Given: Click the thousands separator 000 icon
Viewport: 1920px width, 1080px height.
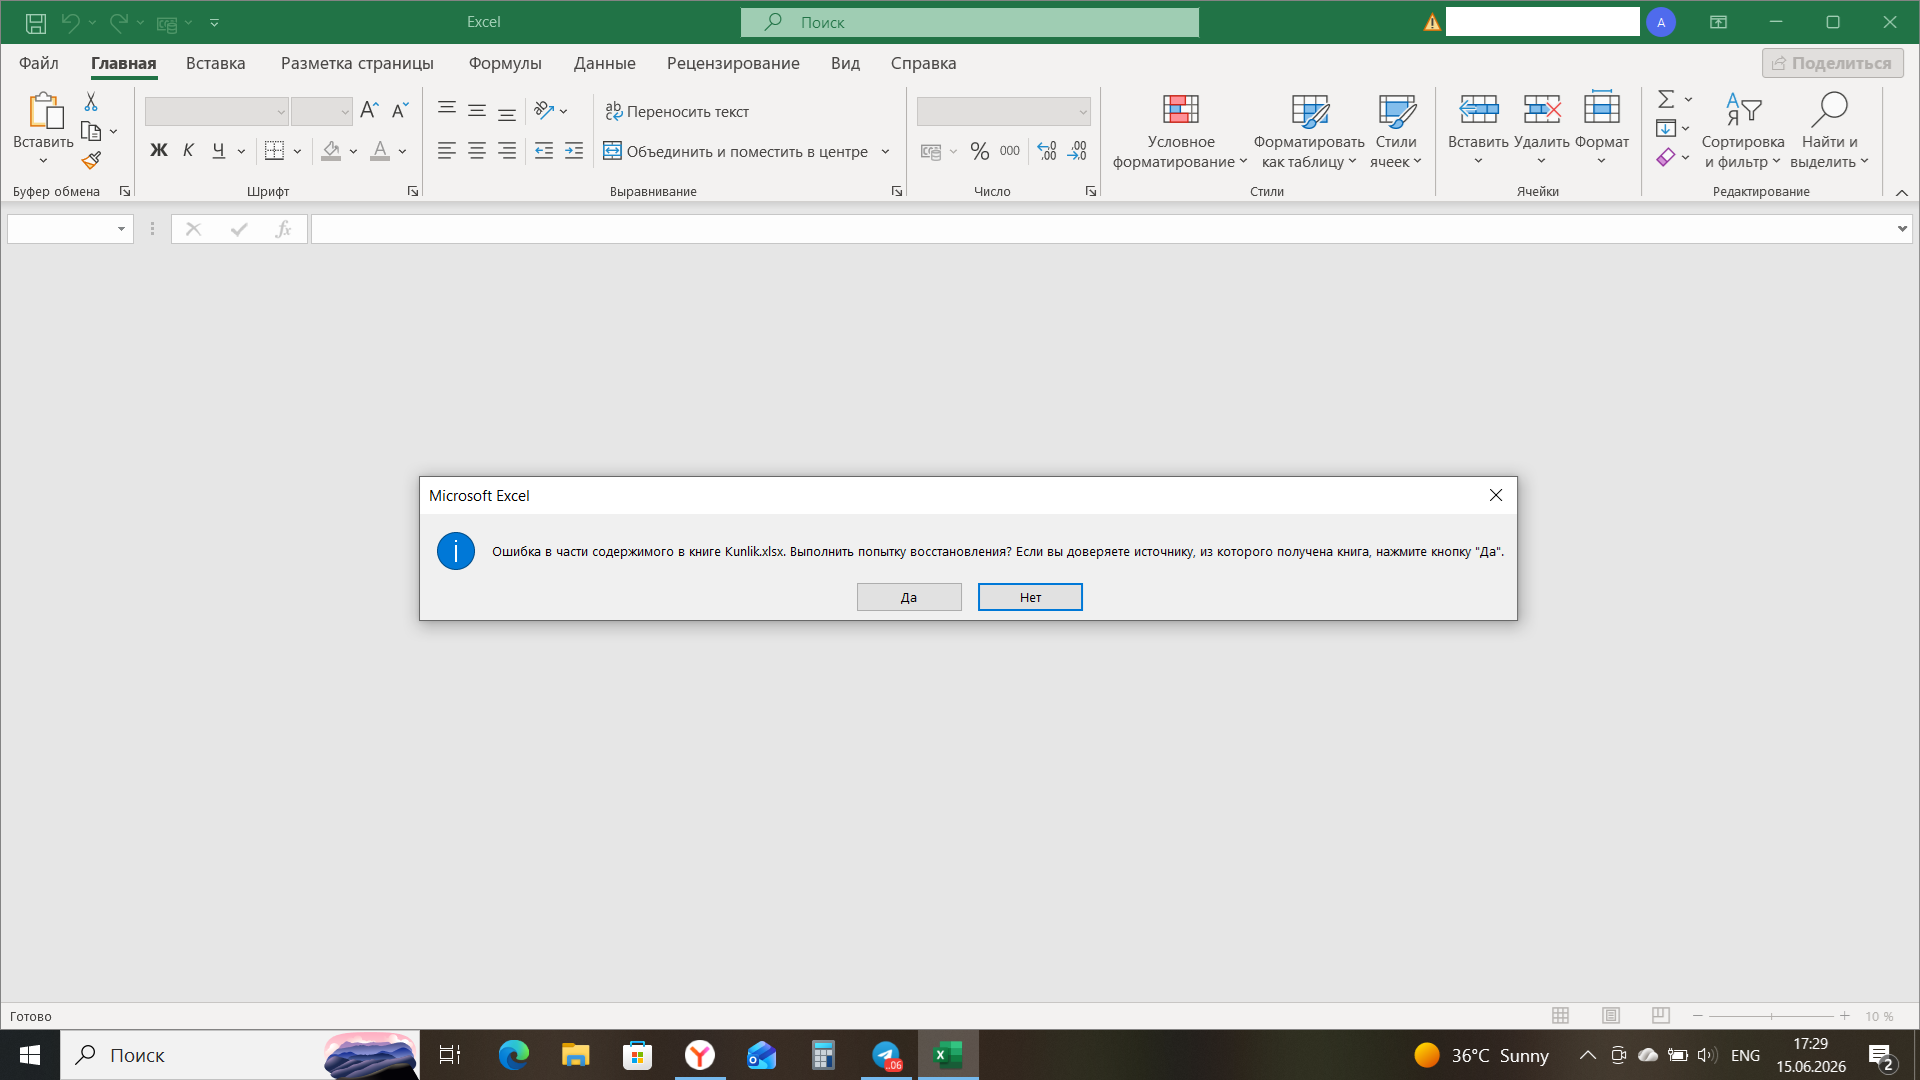Looking at the screenshot, I should pos(1010,151).
